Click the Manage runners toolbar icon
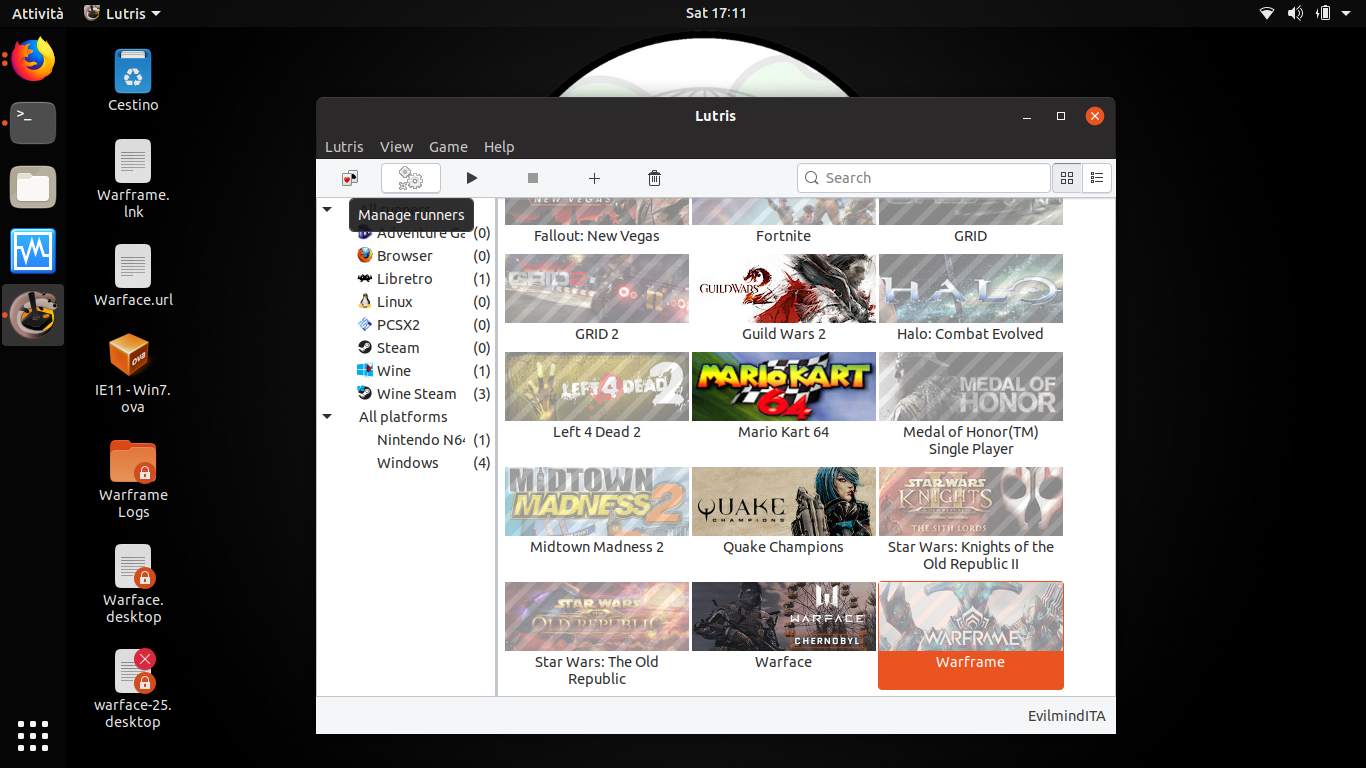Viewport: 1366px width, 768px height. coord(411,178)
